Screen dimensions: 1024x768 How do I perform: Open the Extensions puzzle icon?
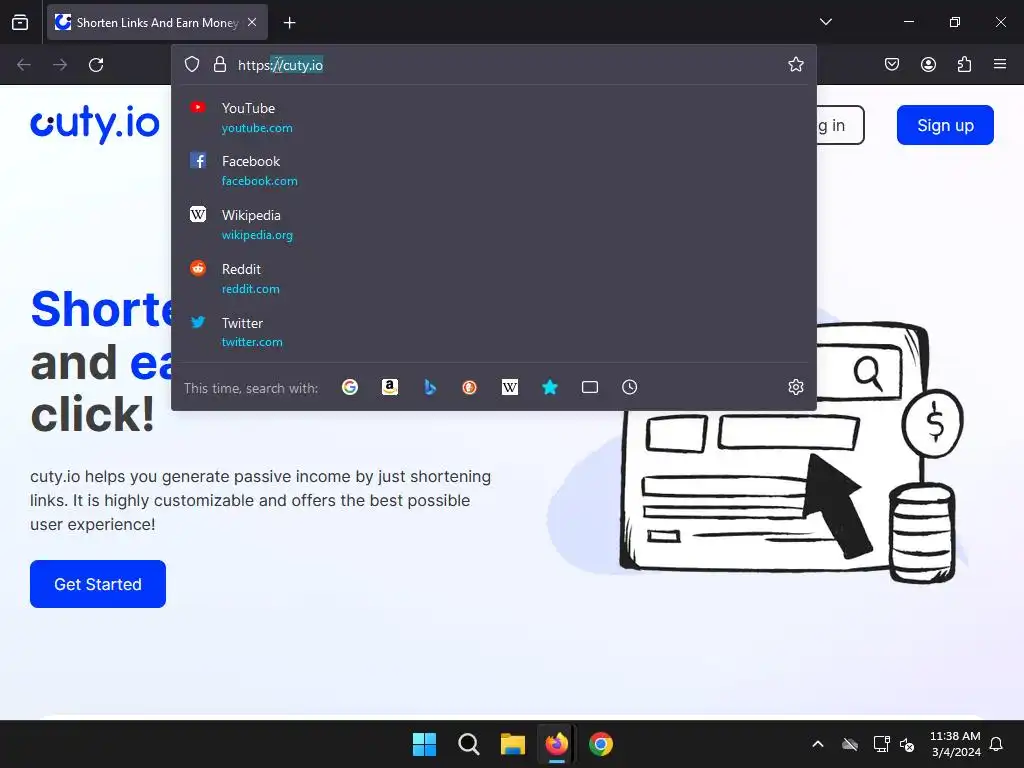964,64
